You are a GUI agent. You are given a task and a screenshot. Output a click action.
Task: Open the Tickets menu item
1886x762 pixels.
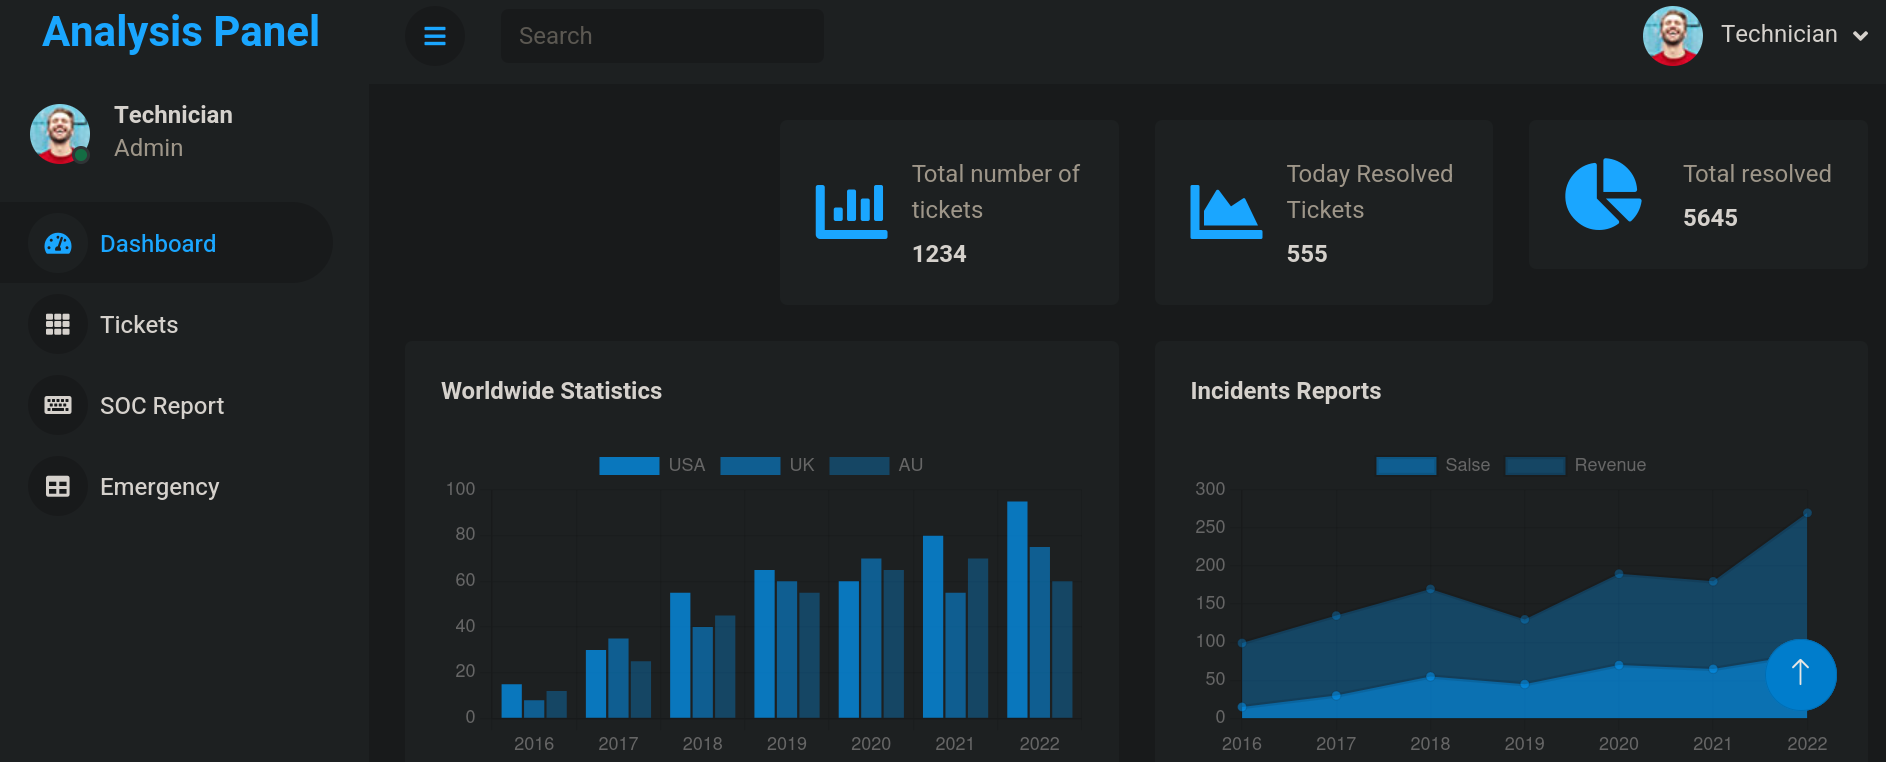[166, 324]
